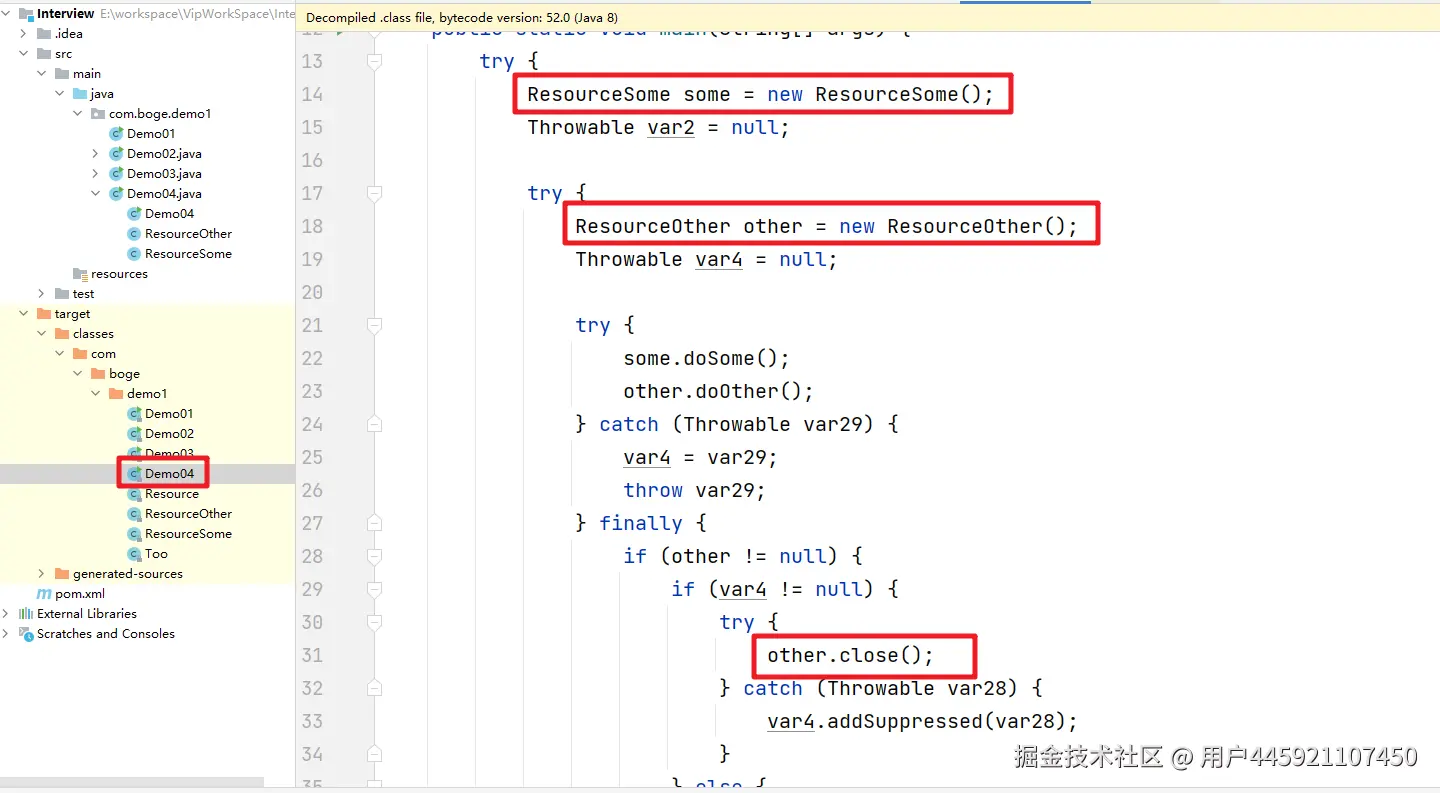This screenshot has width=1440, height=793.
Task: Place cursor on 'other.doOther();' line
Action: [x=718, y=391]
